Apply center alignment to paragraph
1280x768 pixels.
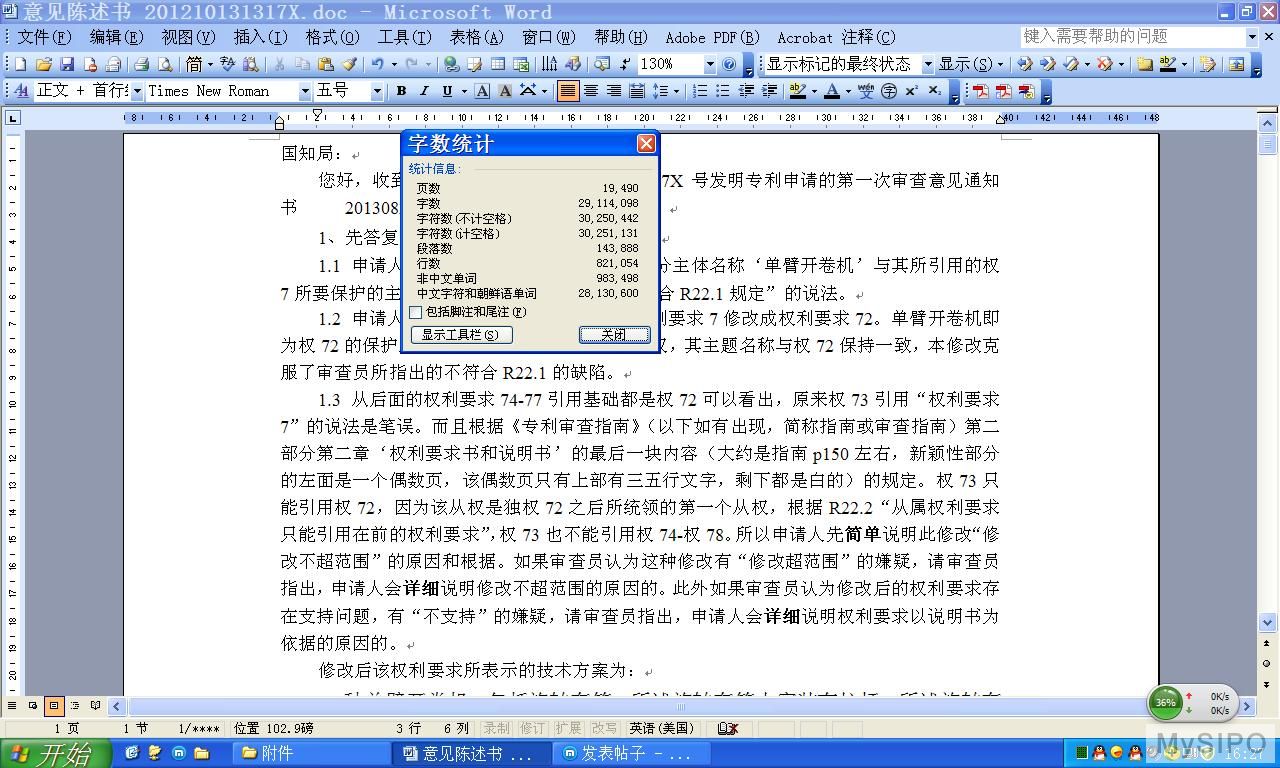pos(591,91)
